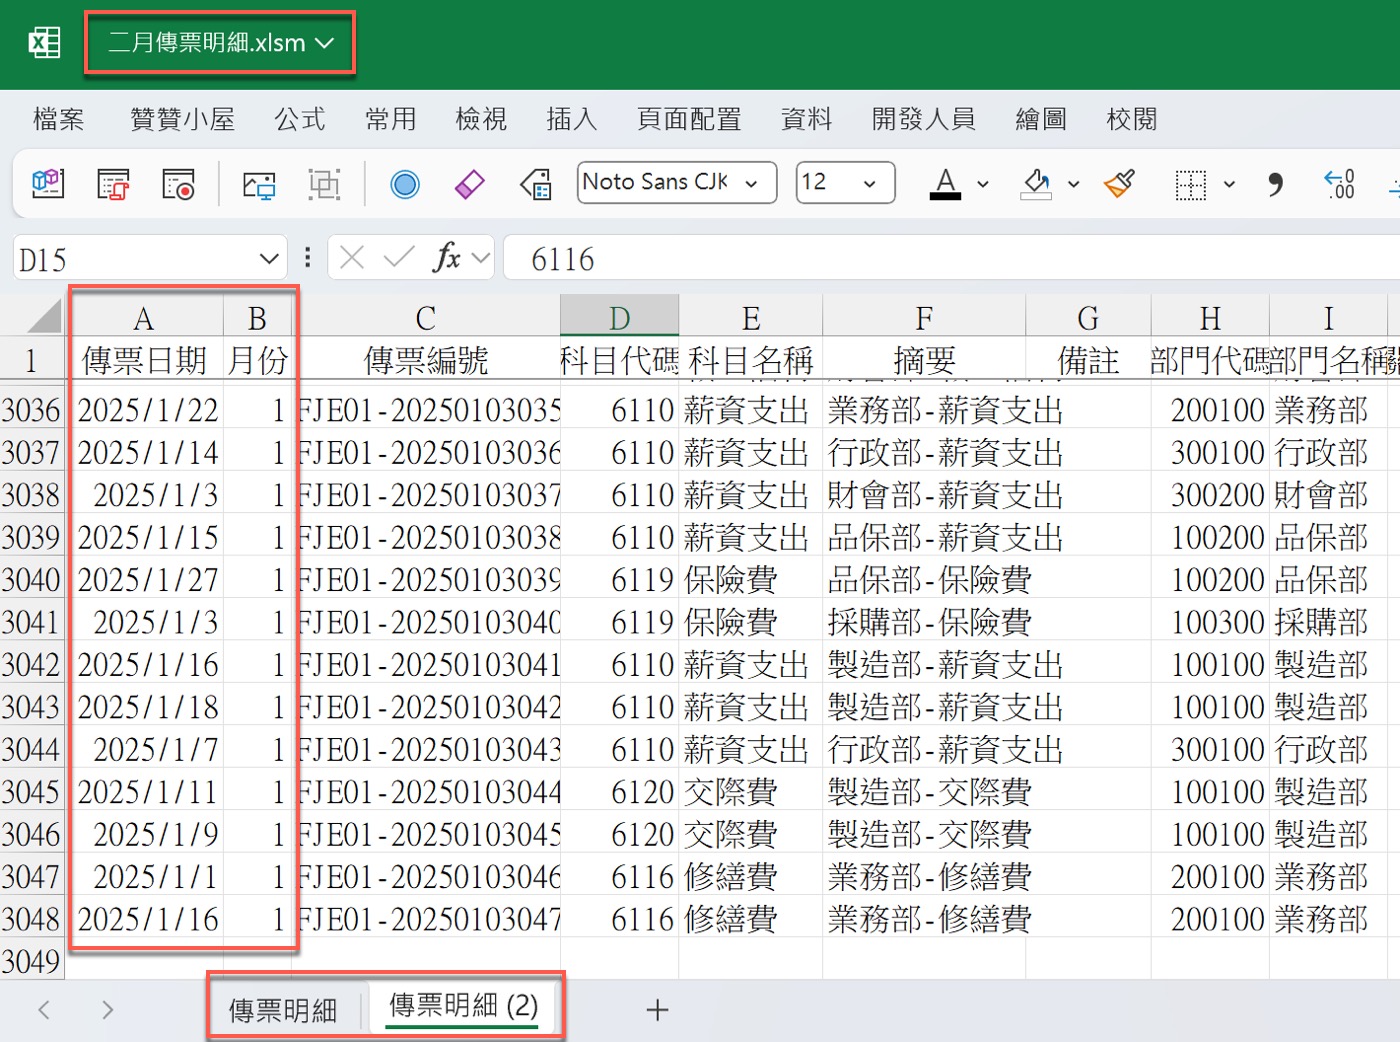Select cell FJE01-20250103039
This screenshot has width=1400, height=1042.
[426, 579]
